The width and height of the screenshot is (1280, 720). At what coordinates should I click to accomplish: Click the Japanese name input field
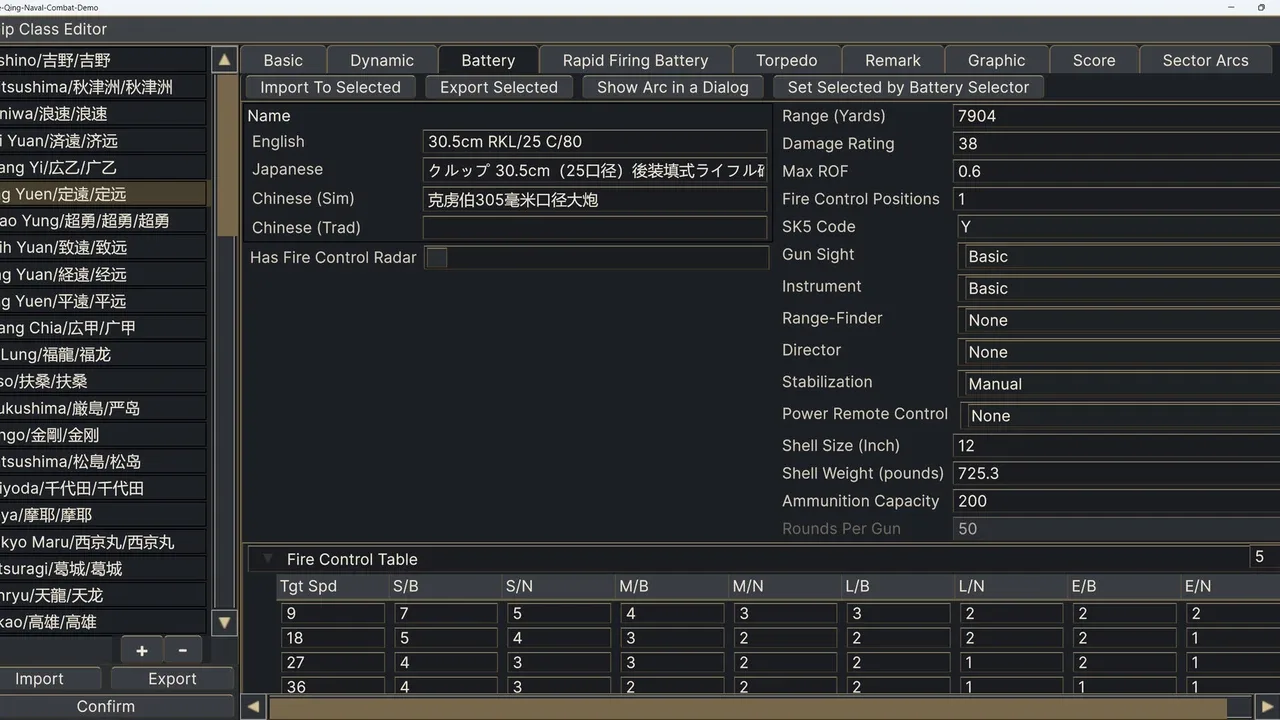tap(595, 170)
